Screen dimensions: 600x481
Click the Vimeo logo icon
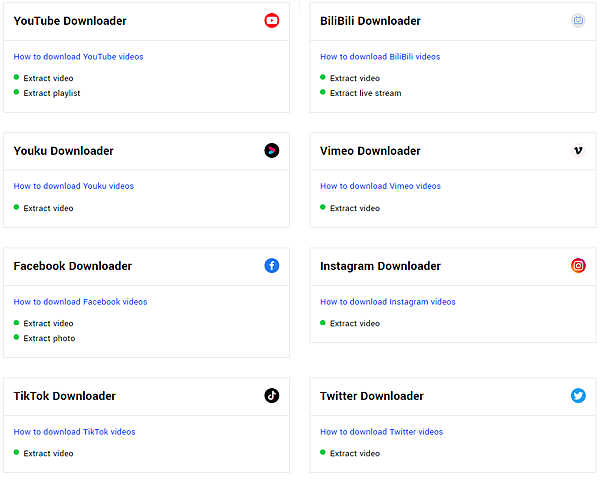[x=578, y=150]
